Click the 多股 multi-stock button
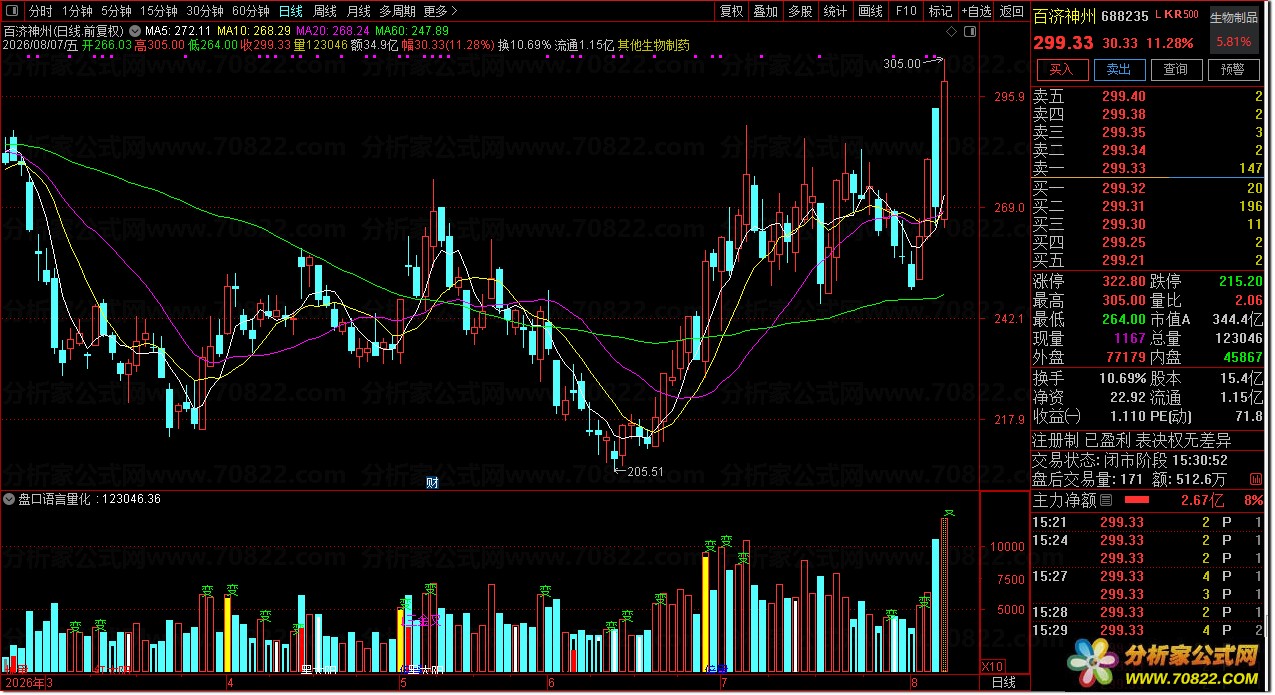This screenshot has height=695, width=1275. (x=800, y=11)
